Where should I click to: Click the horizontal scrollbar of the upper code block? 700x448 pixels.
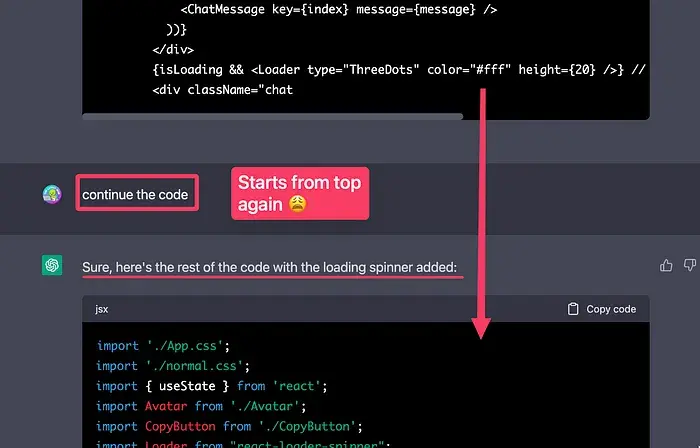[272, 116]
